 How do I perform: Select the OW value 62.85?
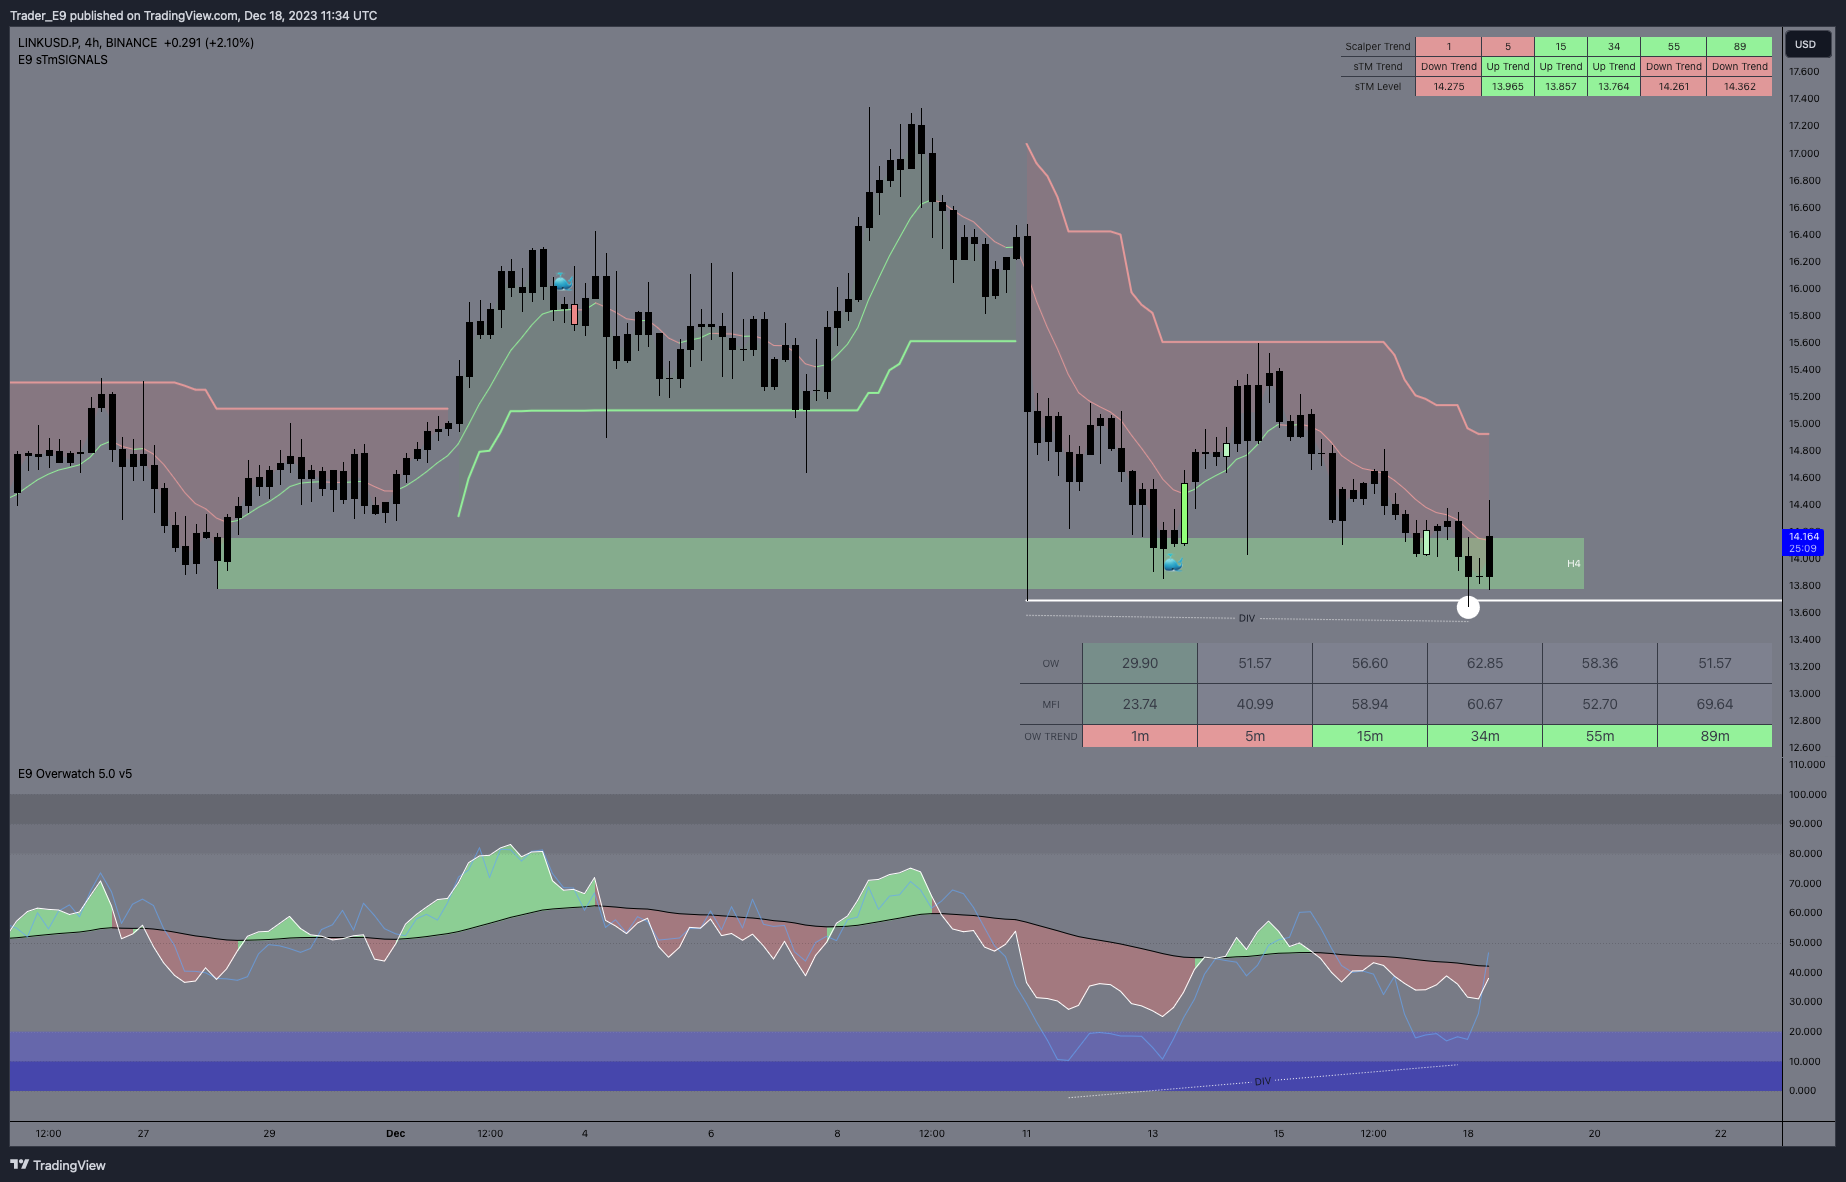[1485, 663]
